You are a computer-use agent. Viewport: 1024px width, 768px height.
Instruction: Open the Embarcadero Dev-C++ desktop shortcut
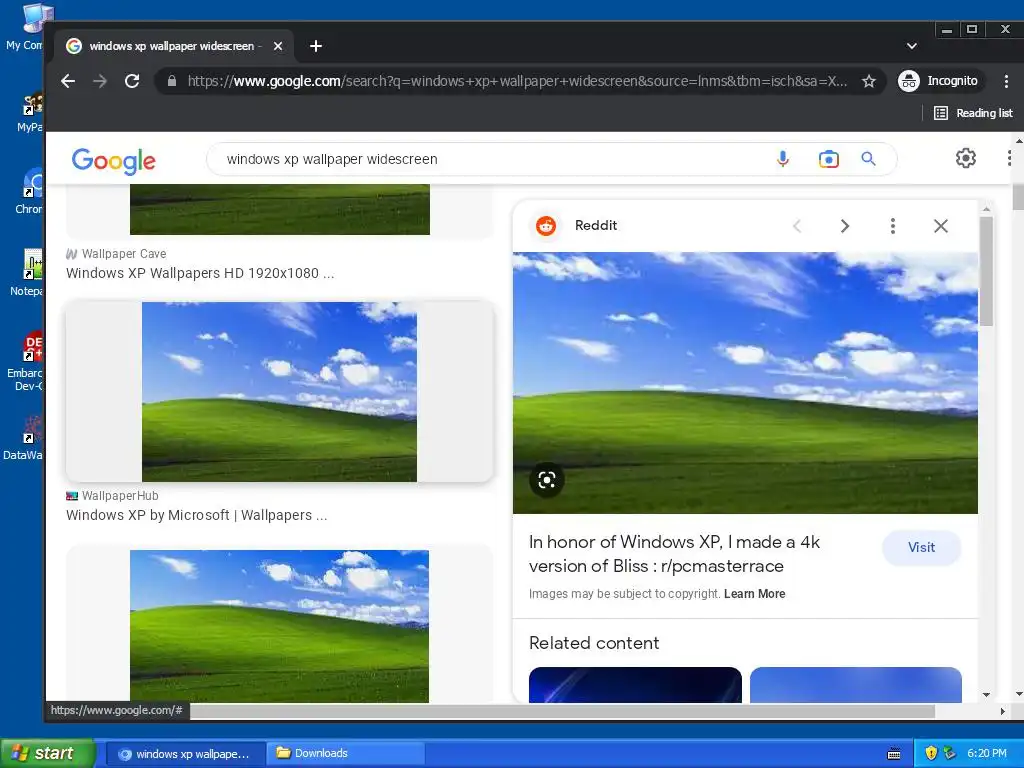24,362
